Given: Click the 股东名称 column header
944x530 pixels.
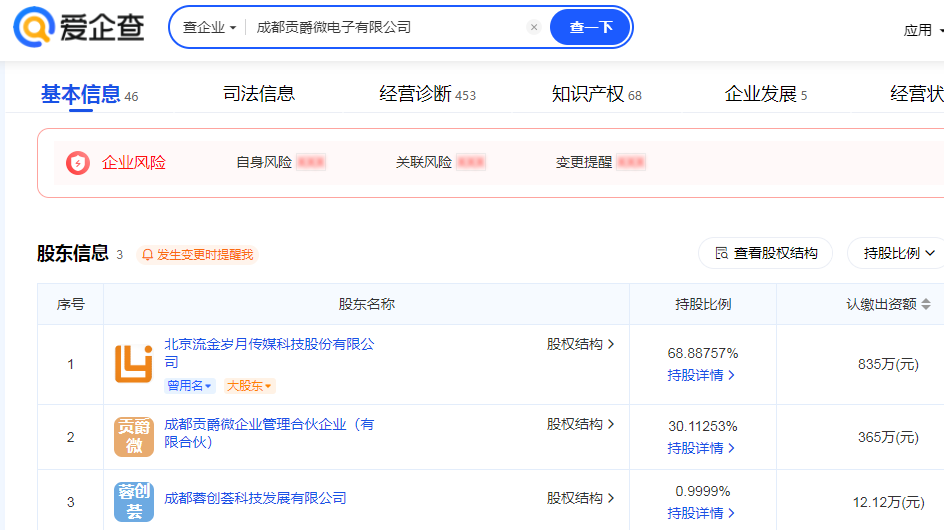Looking at the screenshot, I should click(366, 304).
